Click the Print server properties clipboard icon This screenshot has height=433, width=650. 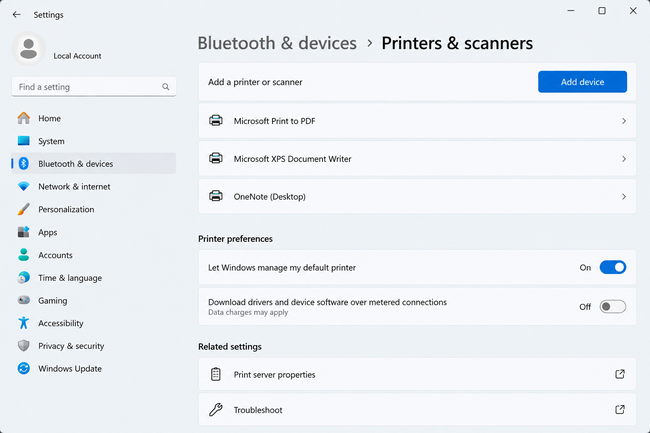(x=216, y=374)
